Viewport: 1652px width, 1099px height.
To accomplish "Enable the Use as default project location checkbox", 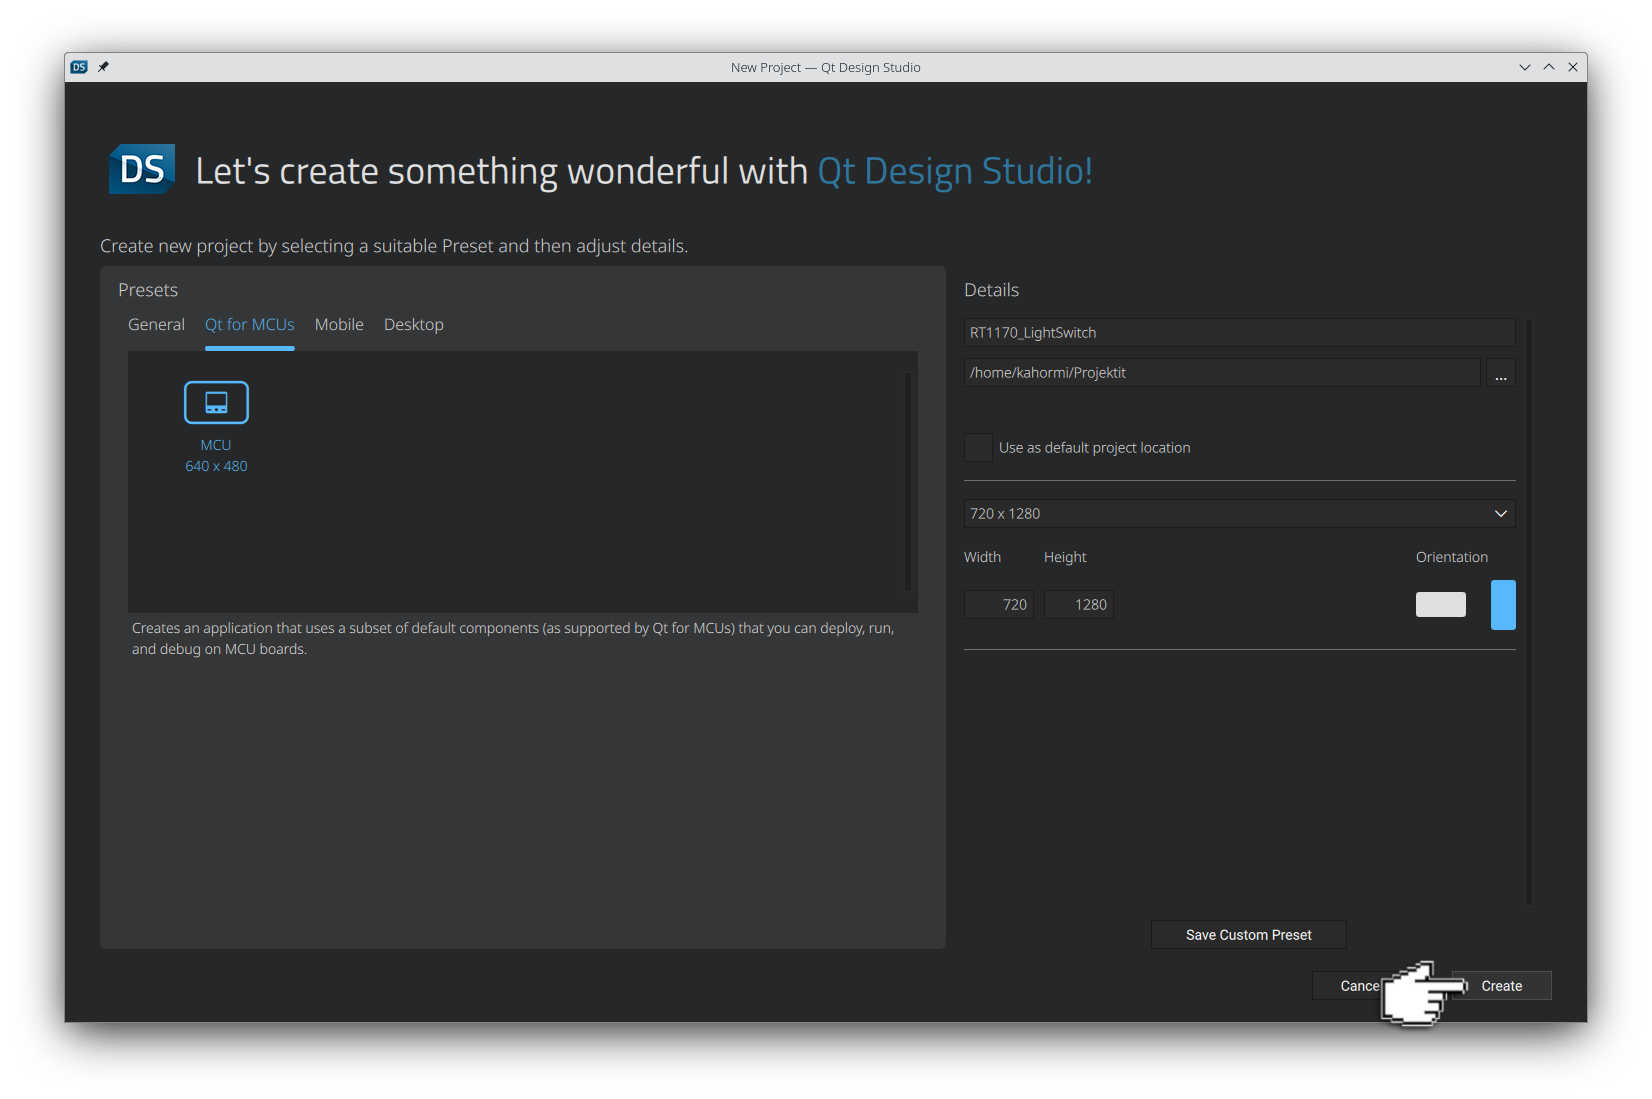I will 977,447.
